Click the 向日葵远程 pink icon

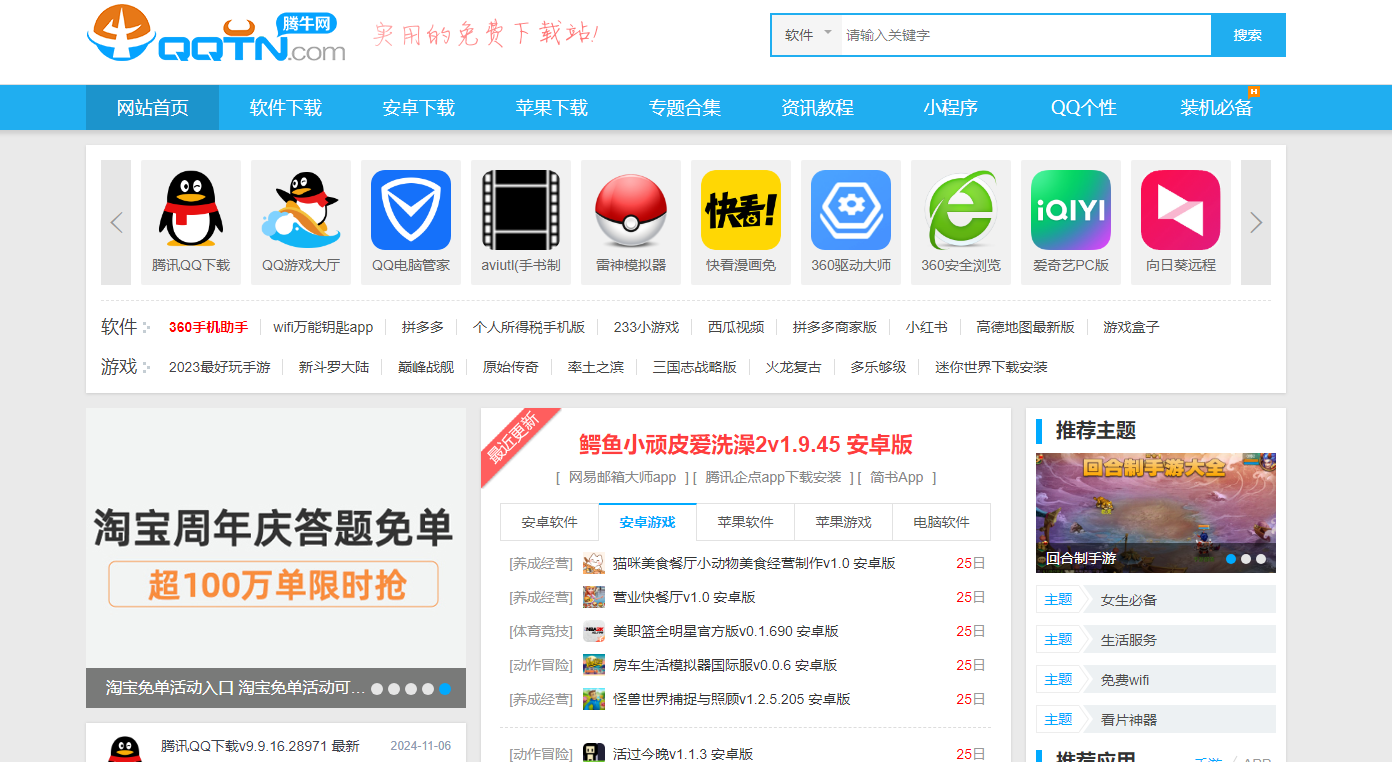[x=1180, y=210]
